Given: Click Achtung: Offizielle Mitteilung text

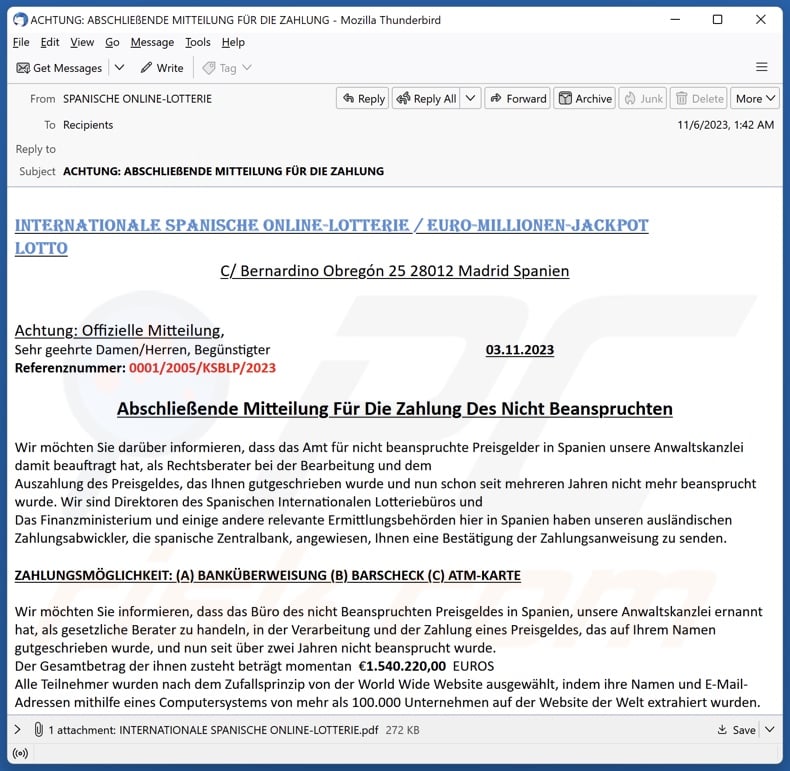Looking at the screenshot, I should pyautogui.click(x=119, y=331).
